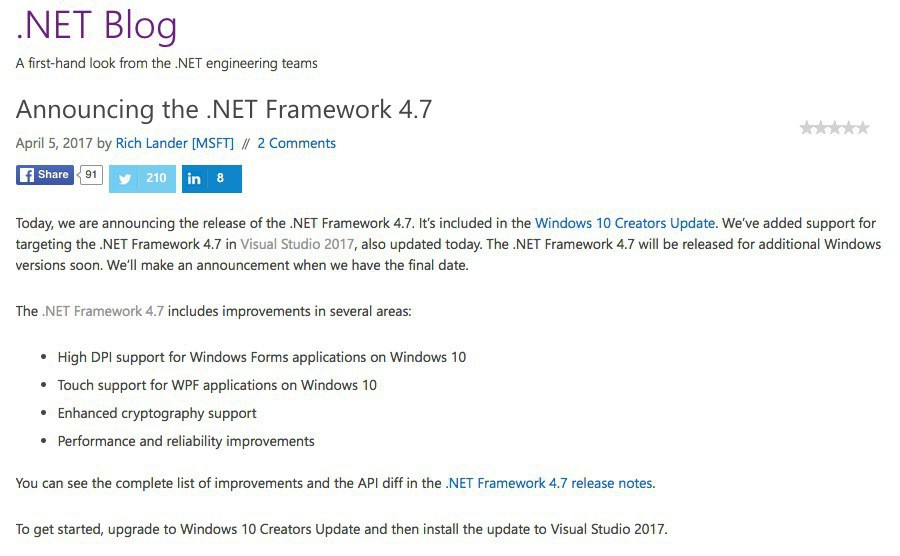Give the post a three-star rating

coord(834,128)
